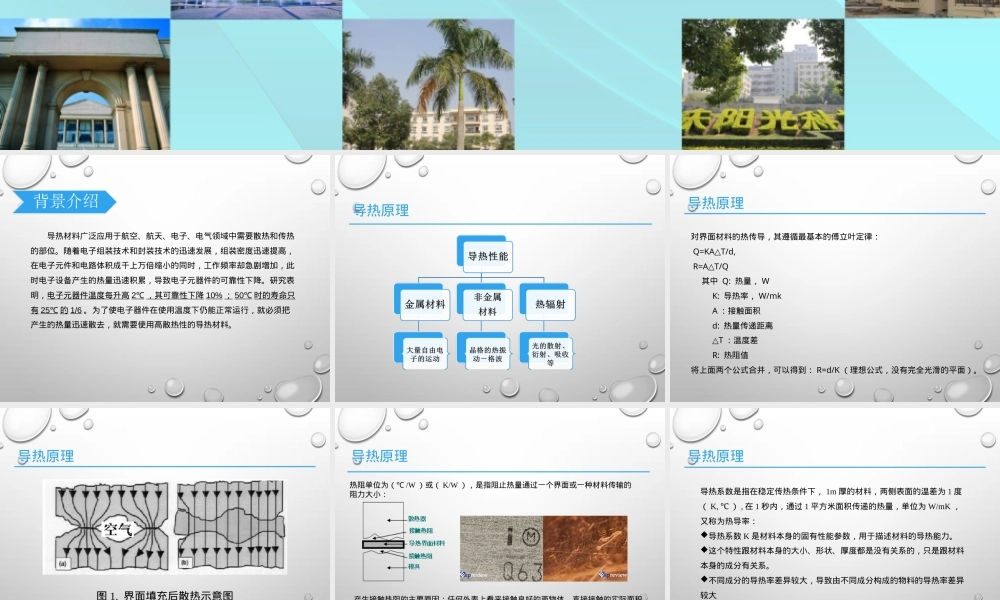The height and width of the screenshot is (600, 1000).
Task: Click the R=A△T/Q formula line
Action: 710,267
